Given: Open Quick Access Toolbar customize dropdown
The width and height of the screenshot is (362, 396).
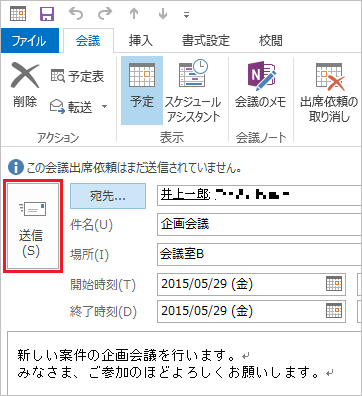Looking at the screenshot, I should (x=186, y=15).
